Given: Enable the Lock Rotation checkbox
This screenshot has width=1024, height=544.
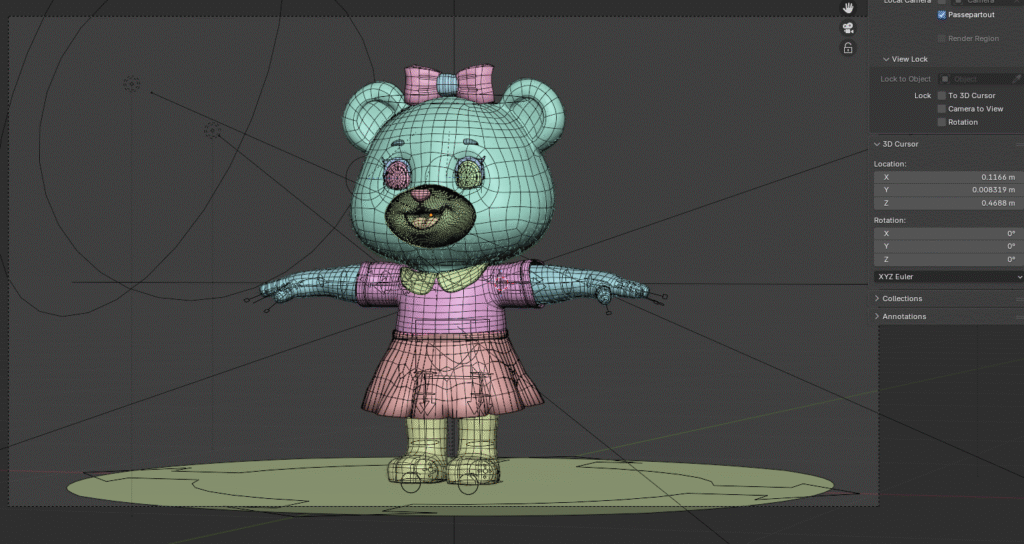Looking at the screenshot, I should point(942,122).
